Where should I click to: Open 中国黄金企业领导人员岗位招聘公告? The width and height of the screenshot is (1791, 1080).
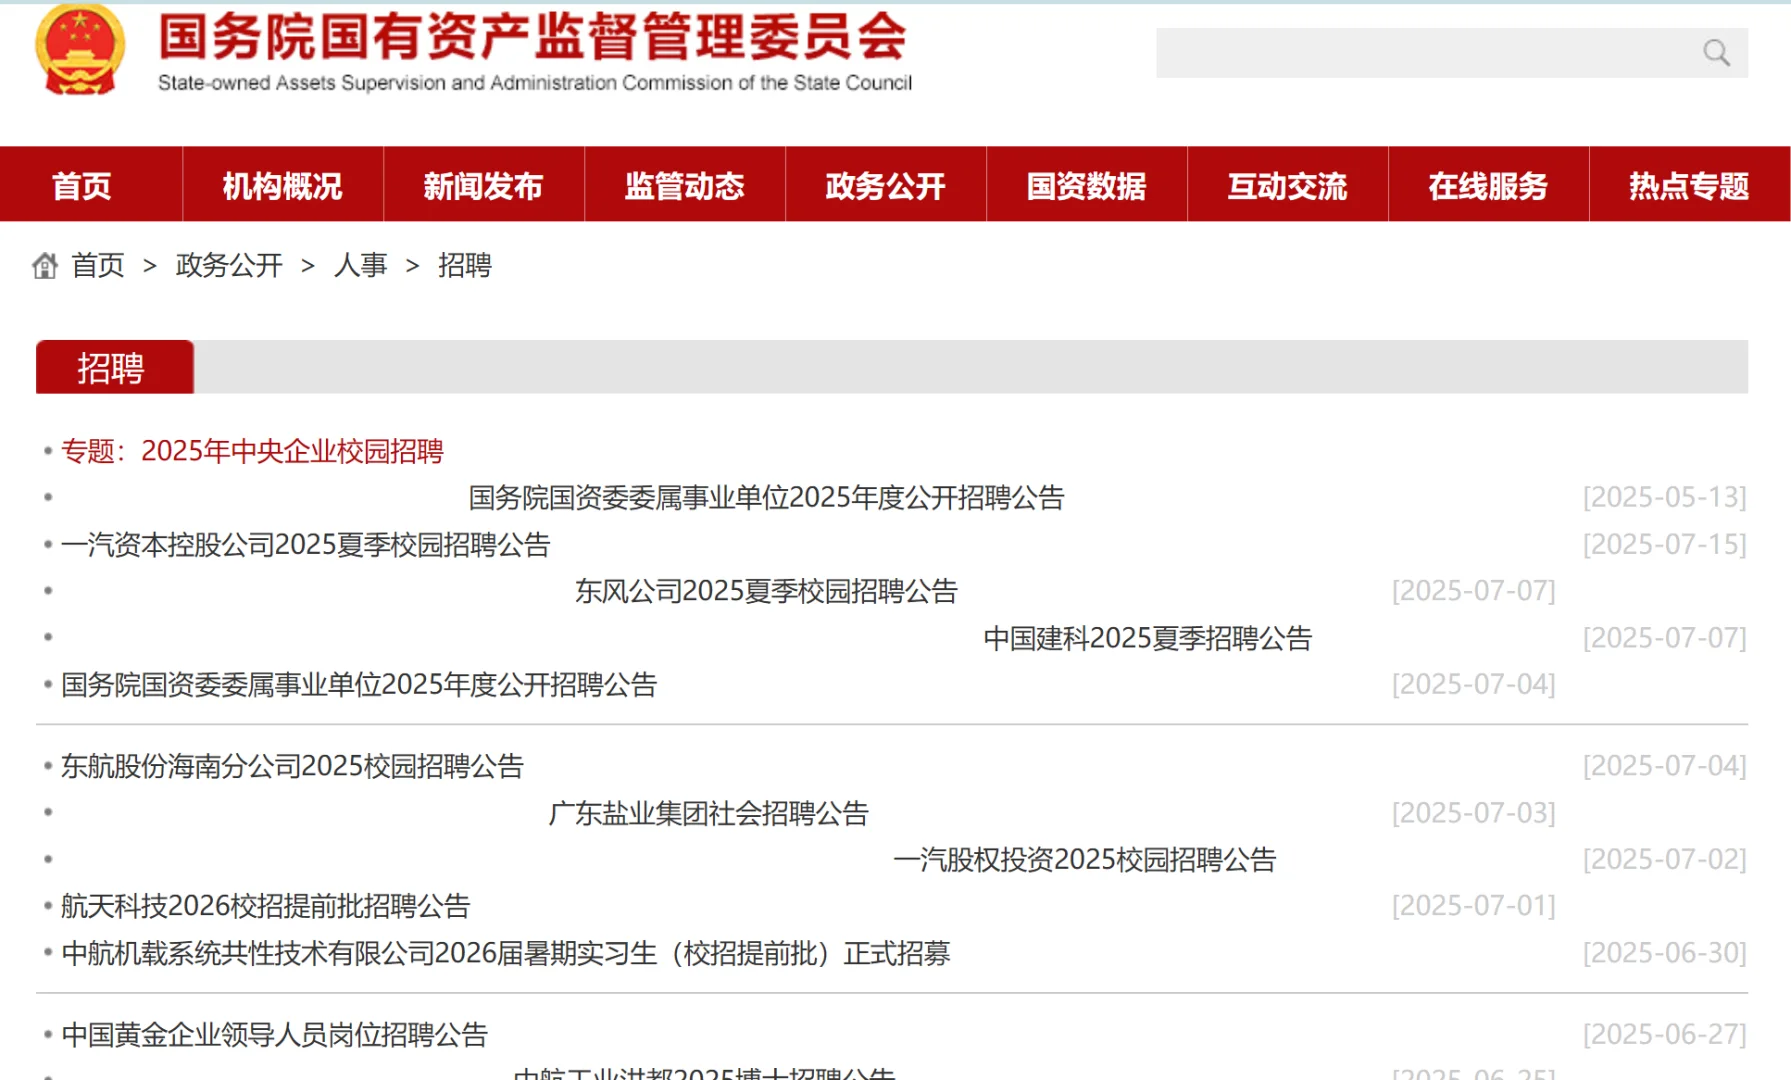tap(275, 1034)
